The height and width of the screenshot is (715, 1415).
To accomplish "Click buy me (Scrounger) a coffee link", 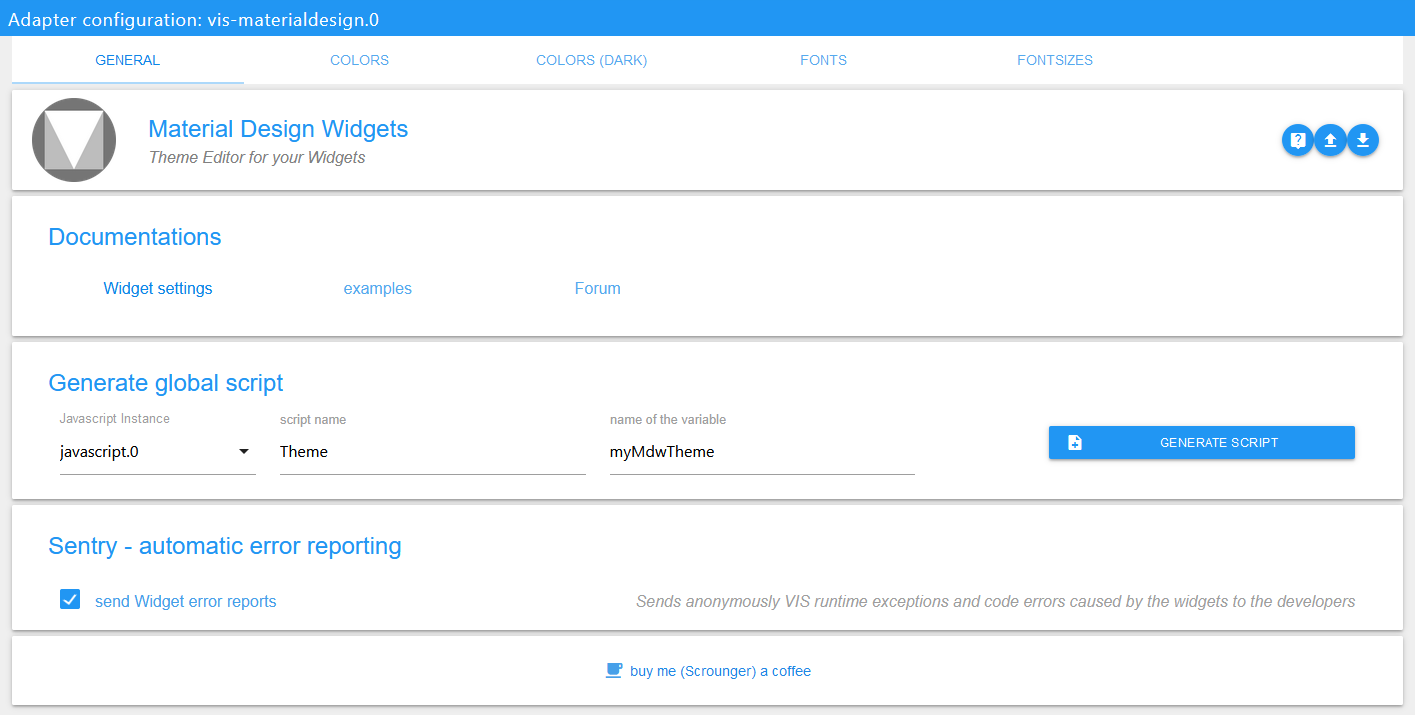I will coord(720,671).
